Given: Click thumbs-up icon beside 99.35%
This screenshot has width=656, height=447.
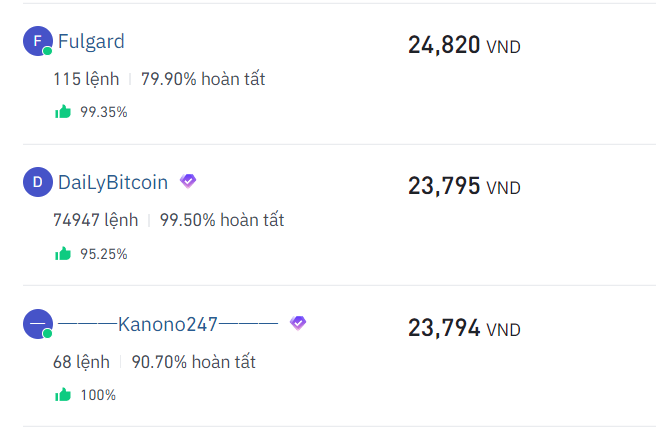Looking at the screenshot, I should pos(63,112).
